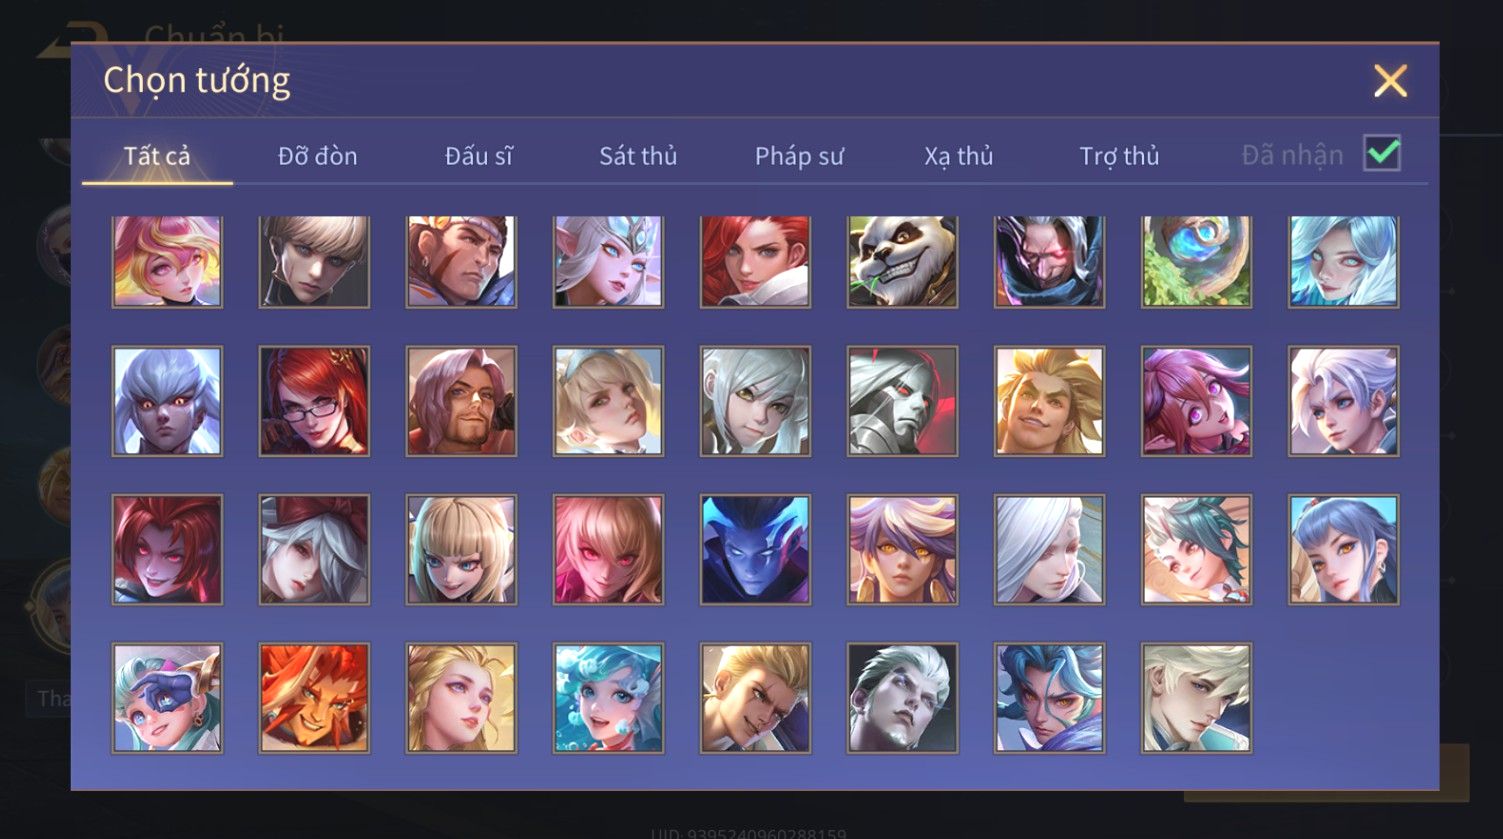Toggle the Đã nhận checkbox
The image size is (1503, 839).
pyautogui.click(x=1382, y=154)
